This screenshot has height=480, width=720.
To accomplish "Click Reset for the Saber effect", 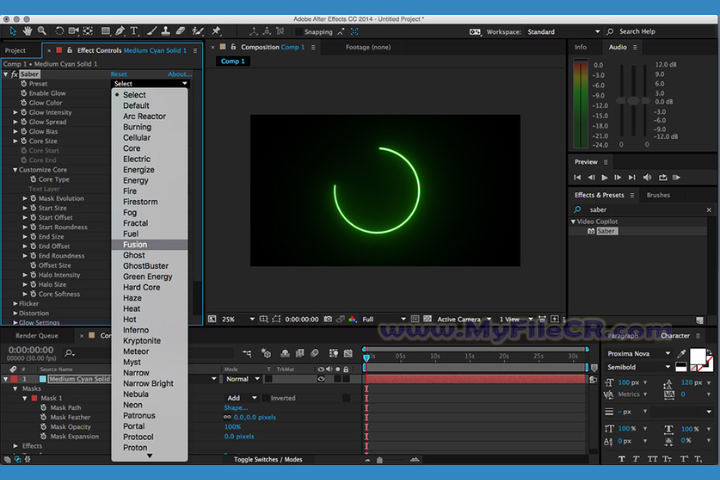I will coord(119,74).
